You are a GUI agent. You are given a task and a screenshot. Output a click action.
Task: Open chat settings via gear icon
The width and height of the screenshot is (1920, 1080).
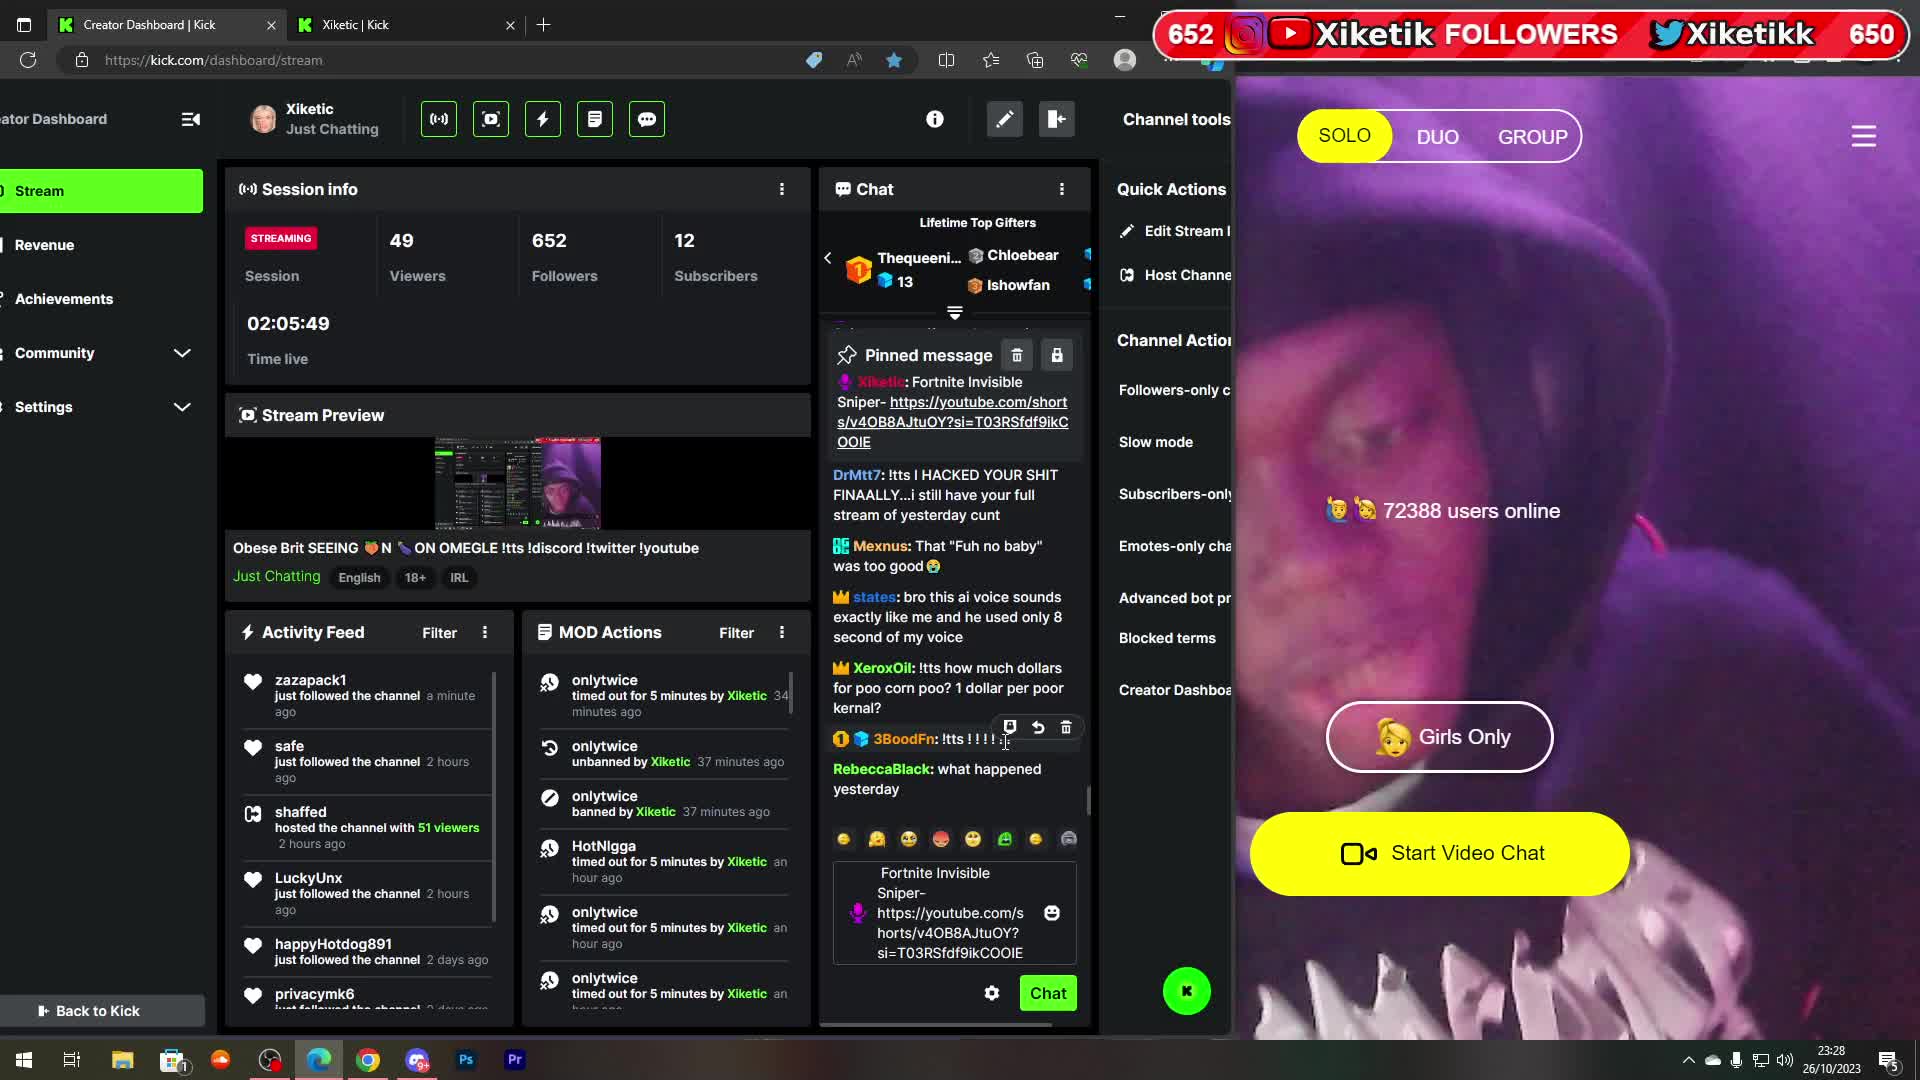pos(991,993)
